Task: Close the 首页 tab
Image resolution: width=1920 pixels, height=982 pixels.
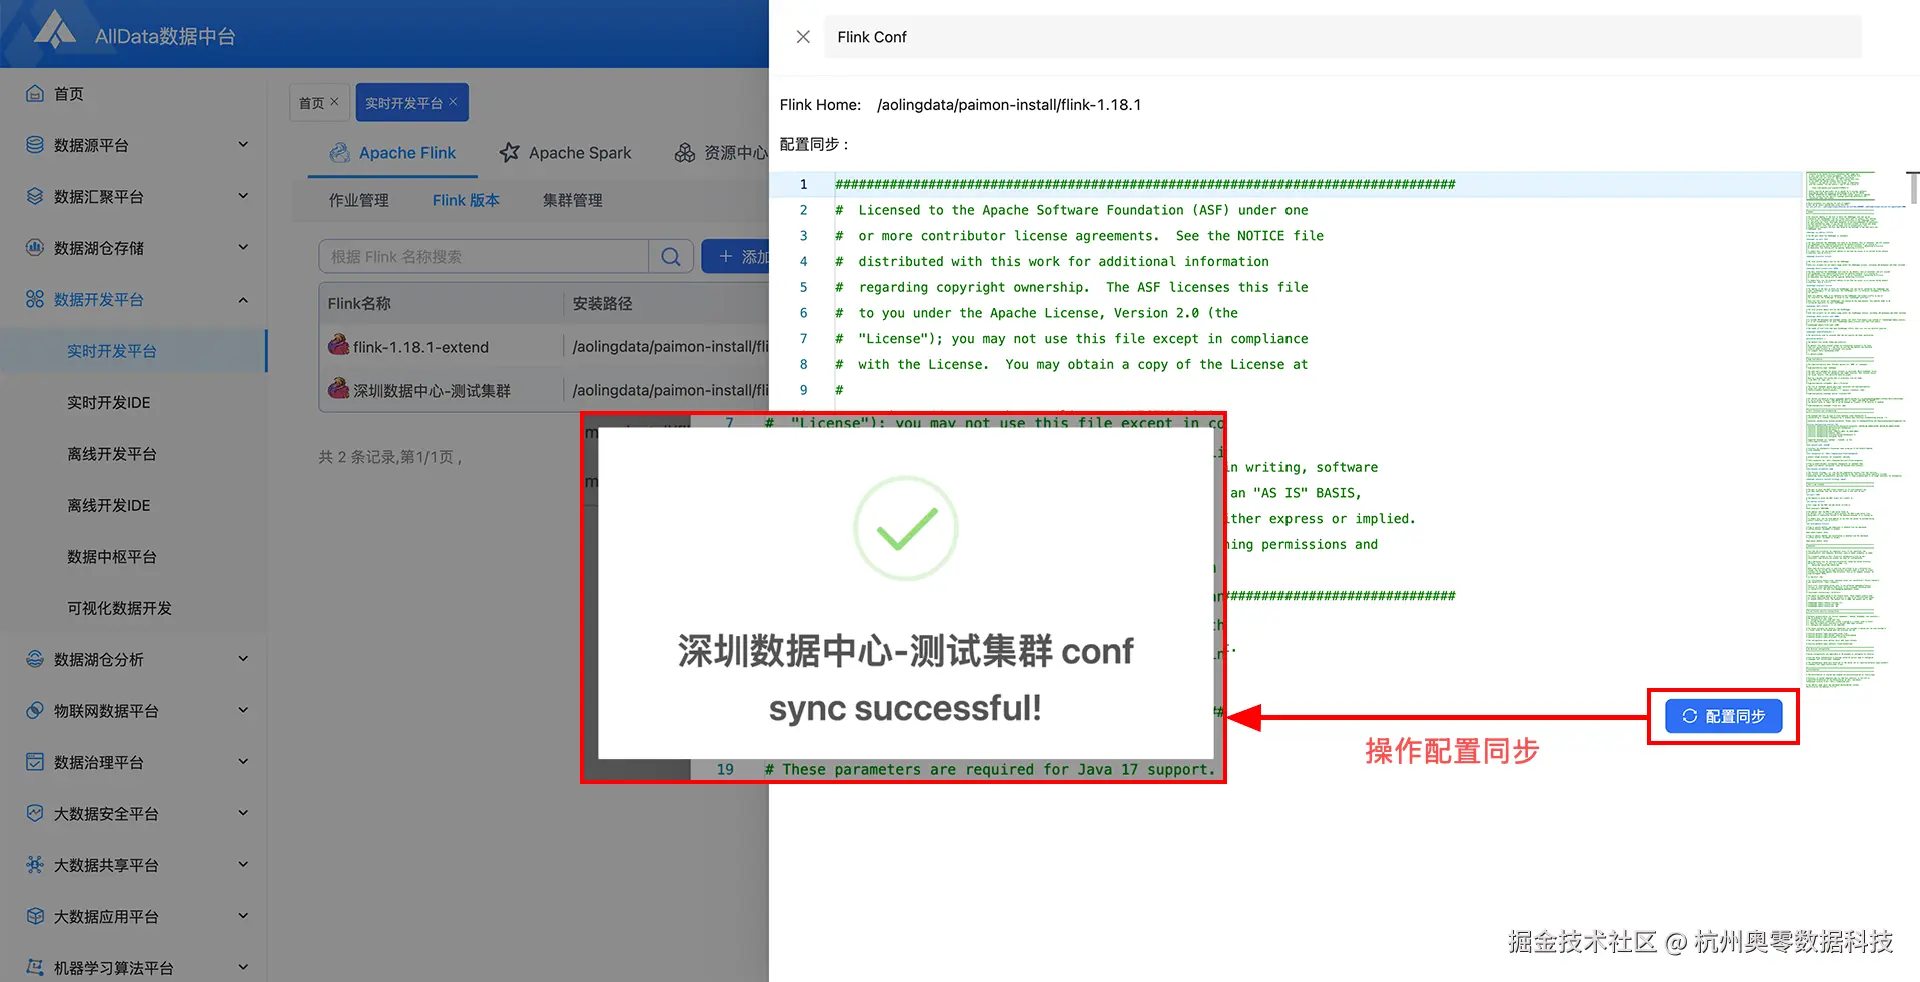Action: (334, 102)
